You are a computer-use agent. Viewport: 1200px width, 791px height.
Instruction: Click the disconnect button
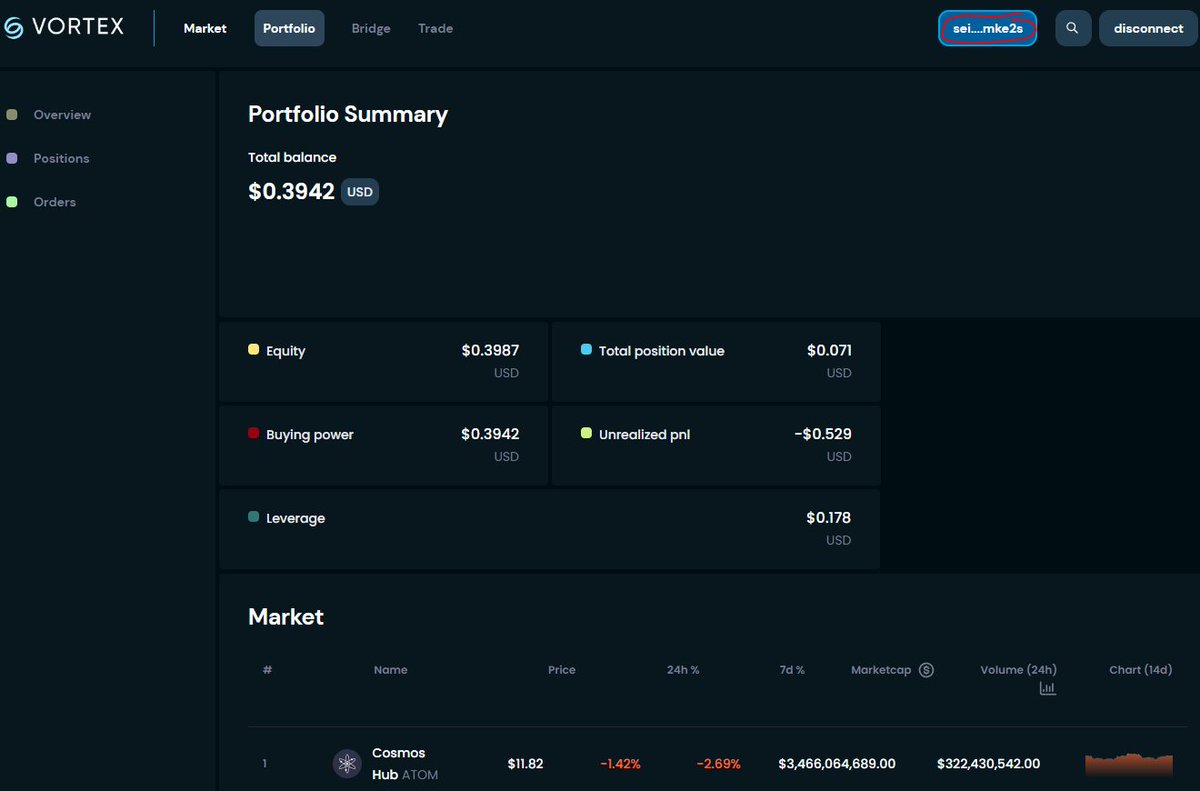[x=1149, y=28]
